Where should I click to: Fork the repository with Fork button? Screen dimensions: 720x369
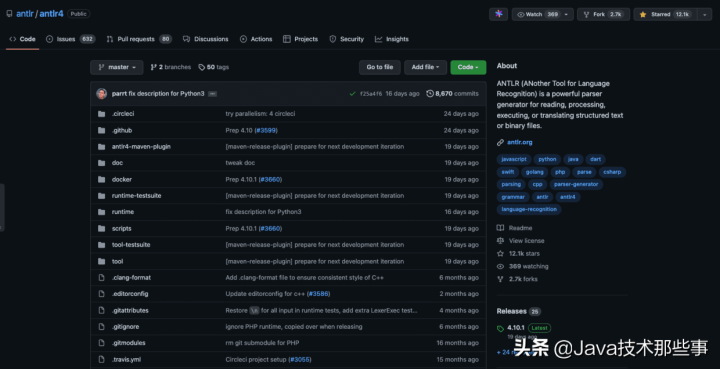click(x=603, y=14)
